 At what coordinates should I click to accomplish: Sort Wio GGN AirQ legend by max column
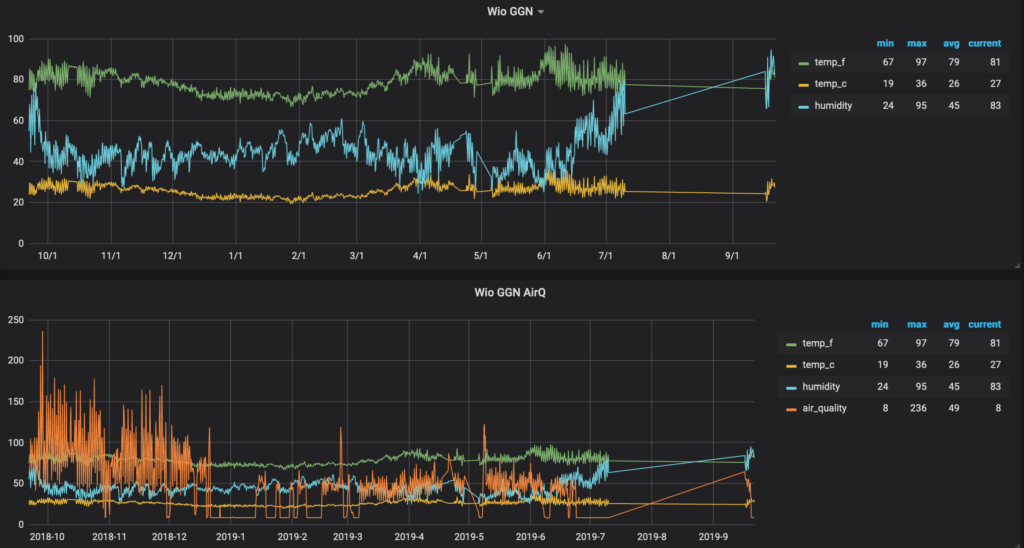coord(915,324)
